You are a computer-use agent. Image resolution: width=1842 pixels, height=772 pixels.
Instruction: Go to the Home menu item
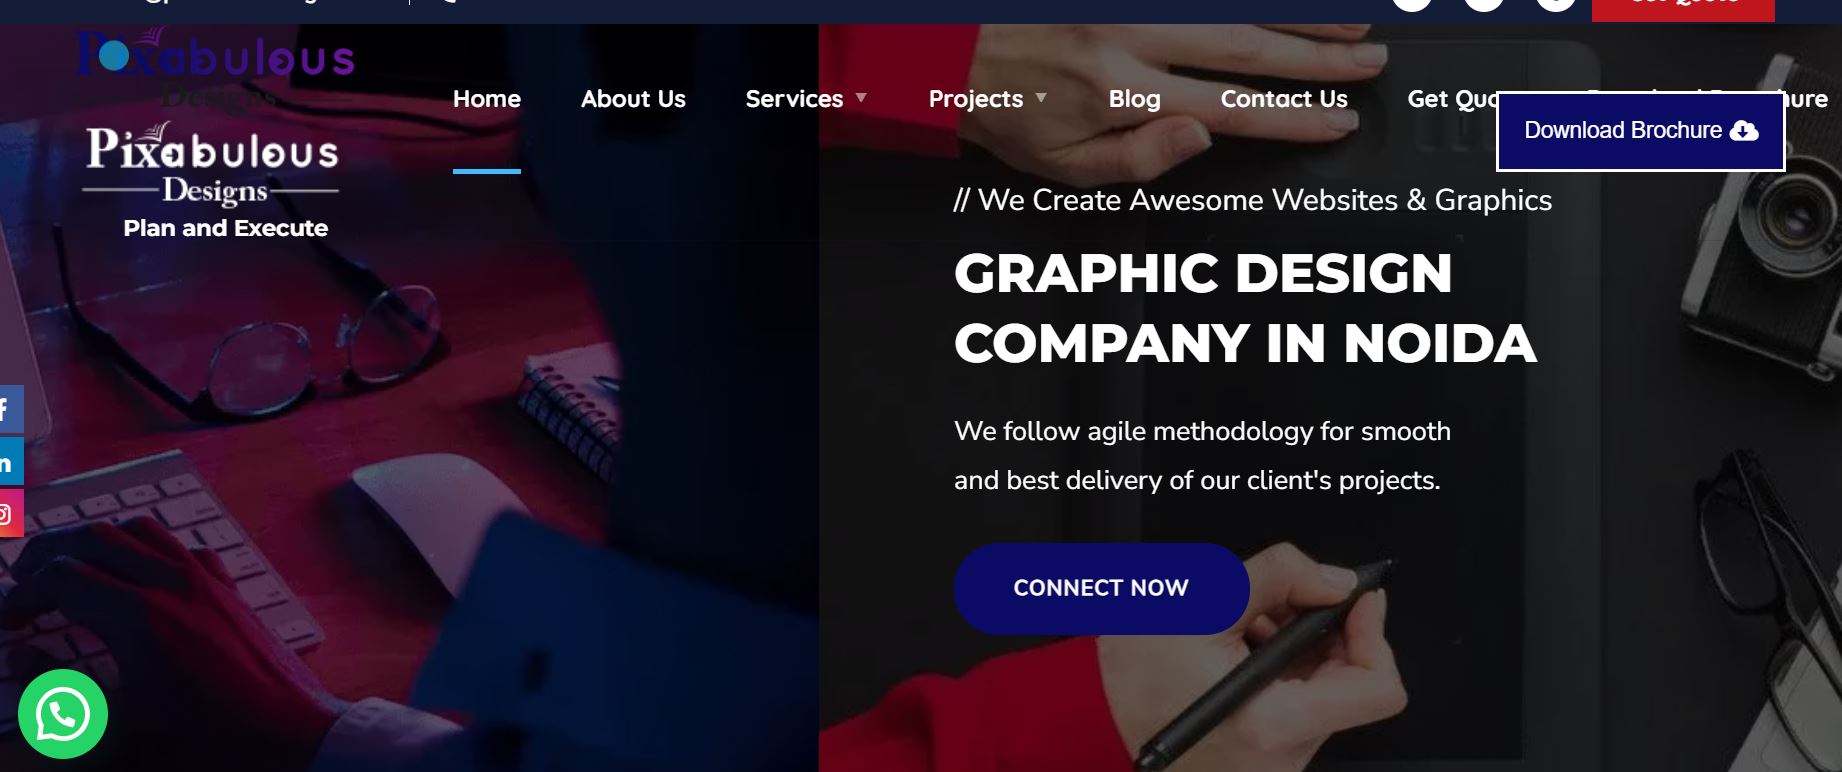[x=487, y=99]
